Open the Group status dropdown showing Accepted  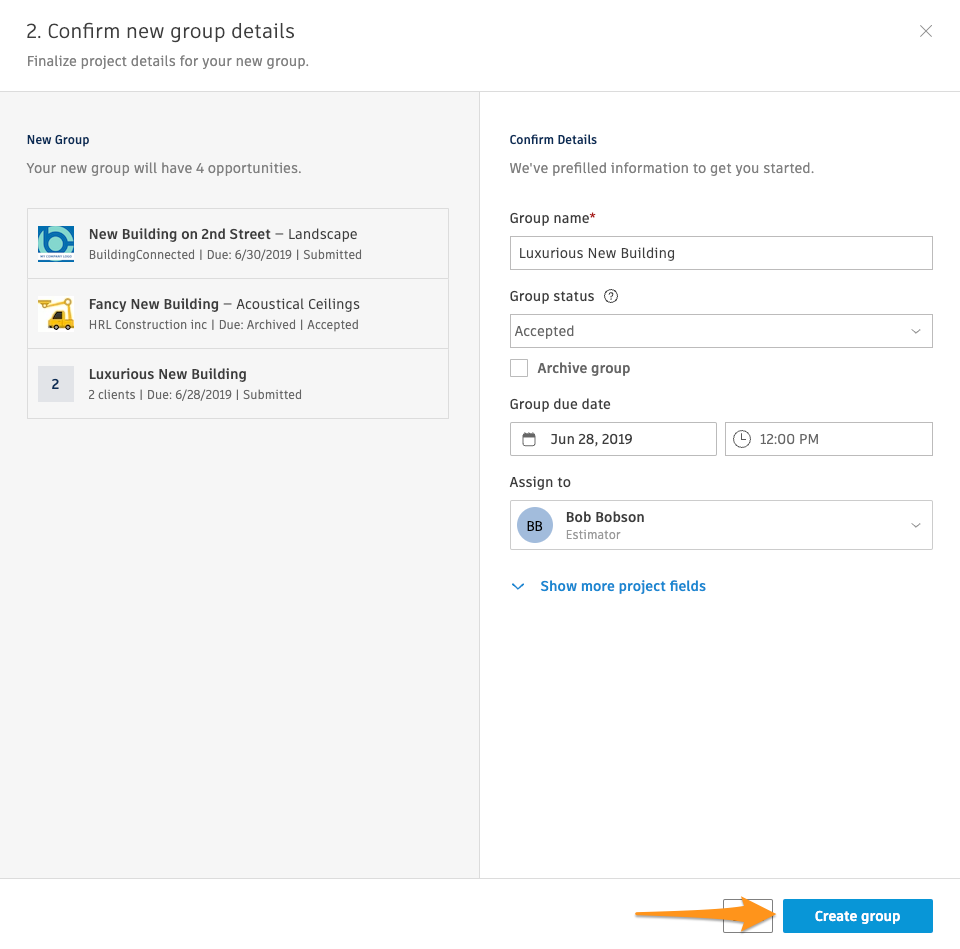point(720,331)
